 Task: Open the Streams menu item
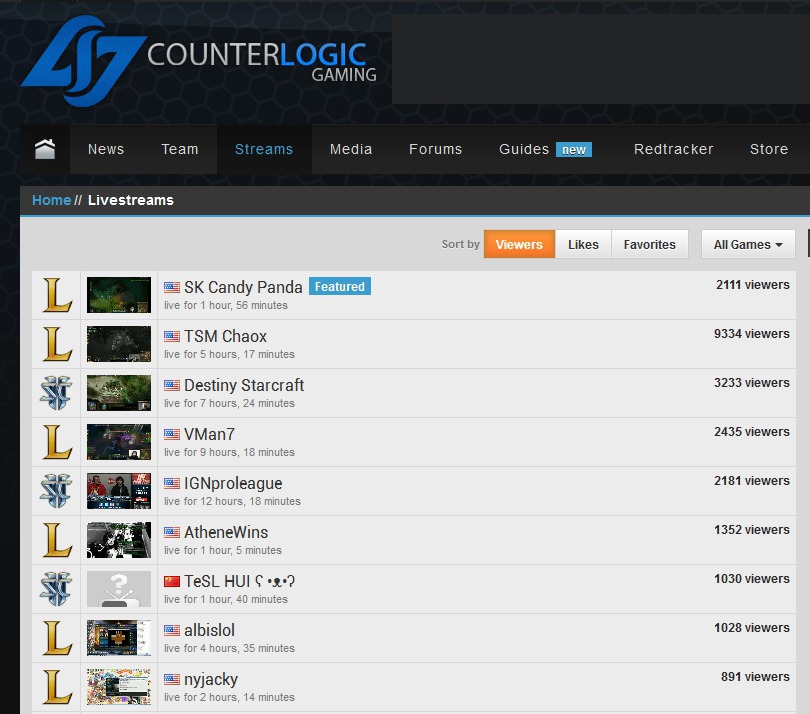(264, 149)
